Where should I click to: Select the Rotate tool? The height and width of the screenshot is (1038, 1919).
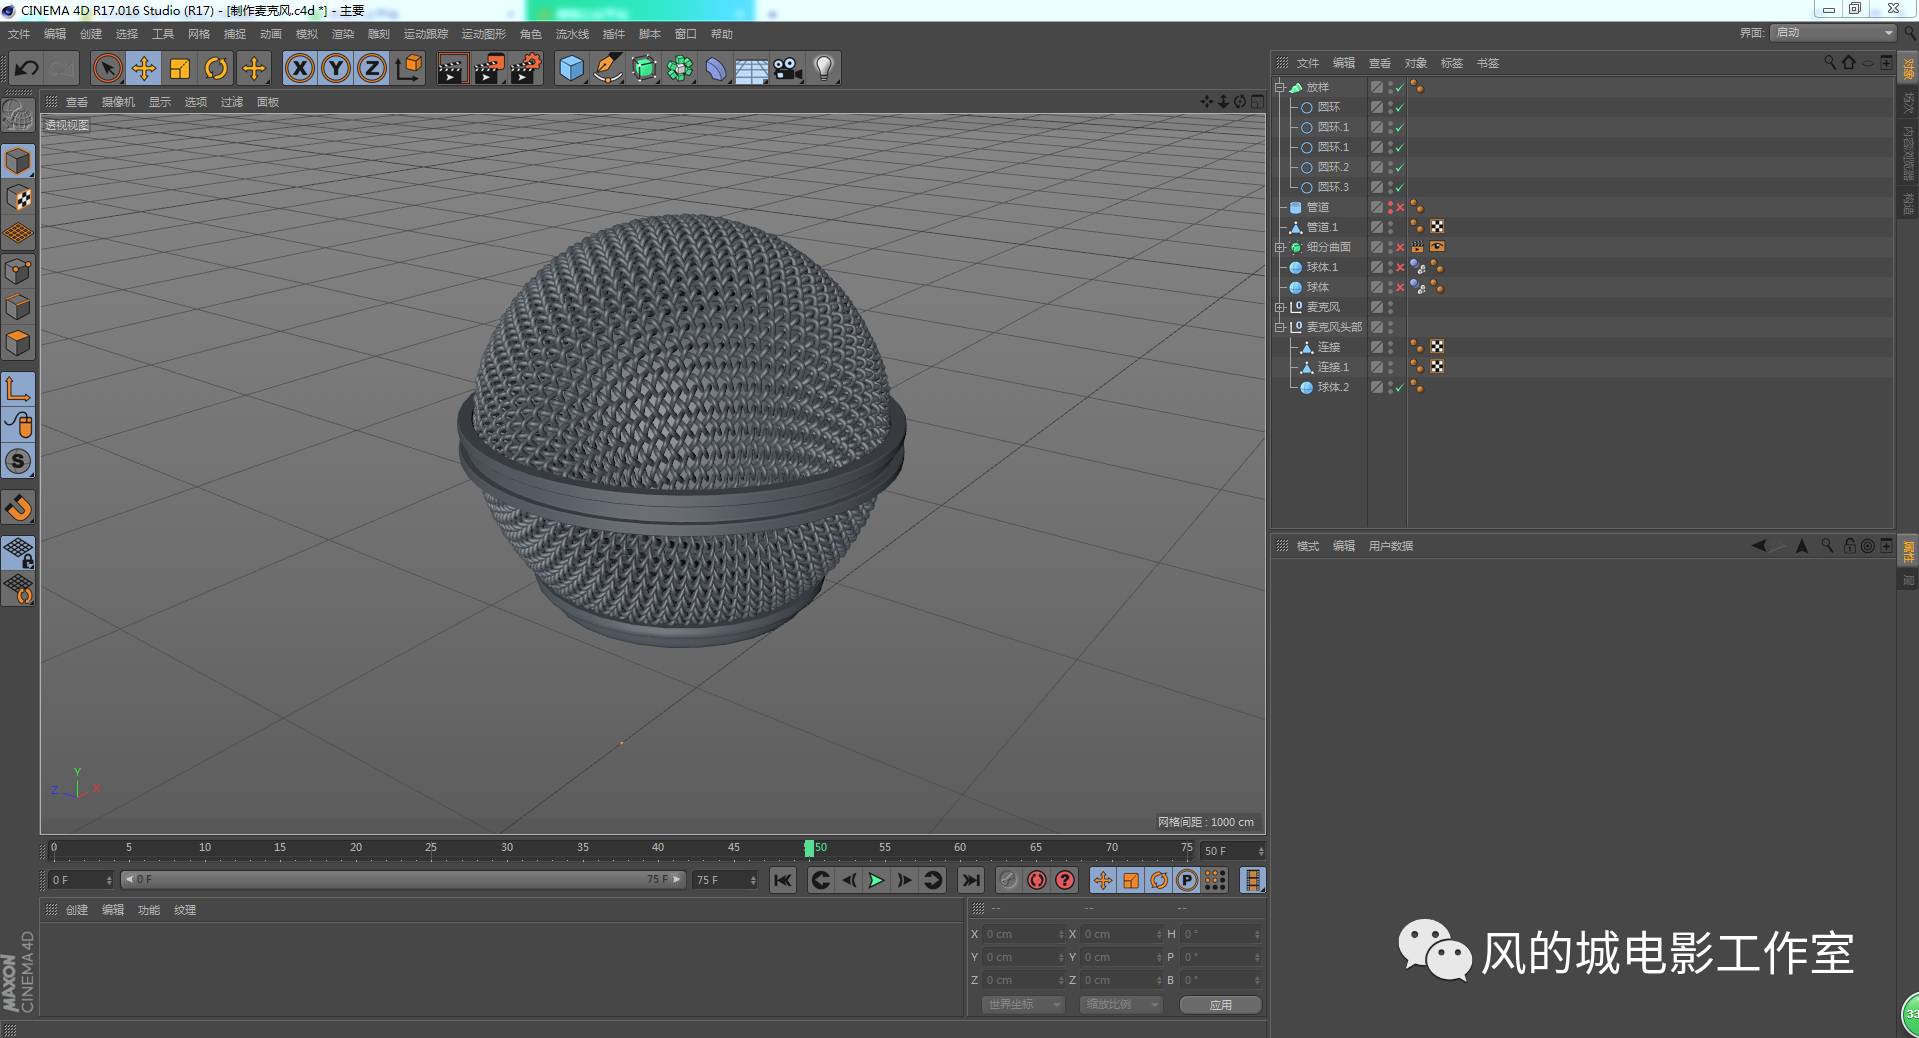coord(216,68)
